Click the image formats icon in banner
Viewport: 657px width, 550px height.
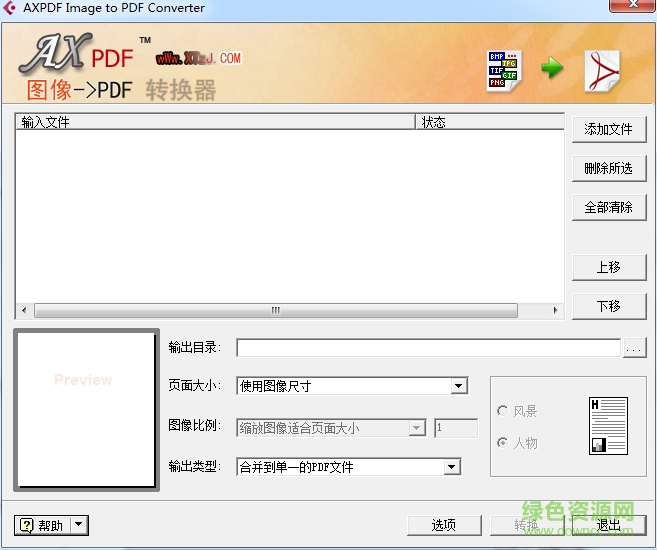(x=503, y=70)
